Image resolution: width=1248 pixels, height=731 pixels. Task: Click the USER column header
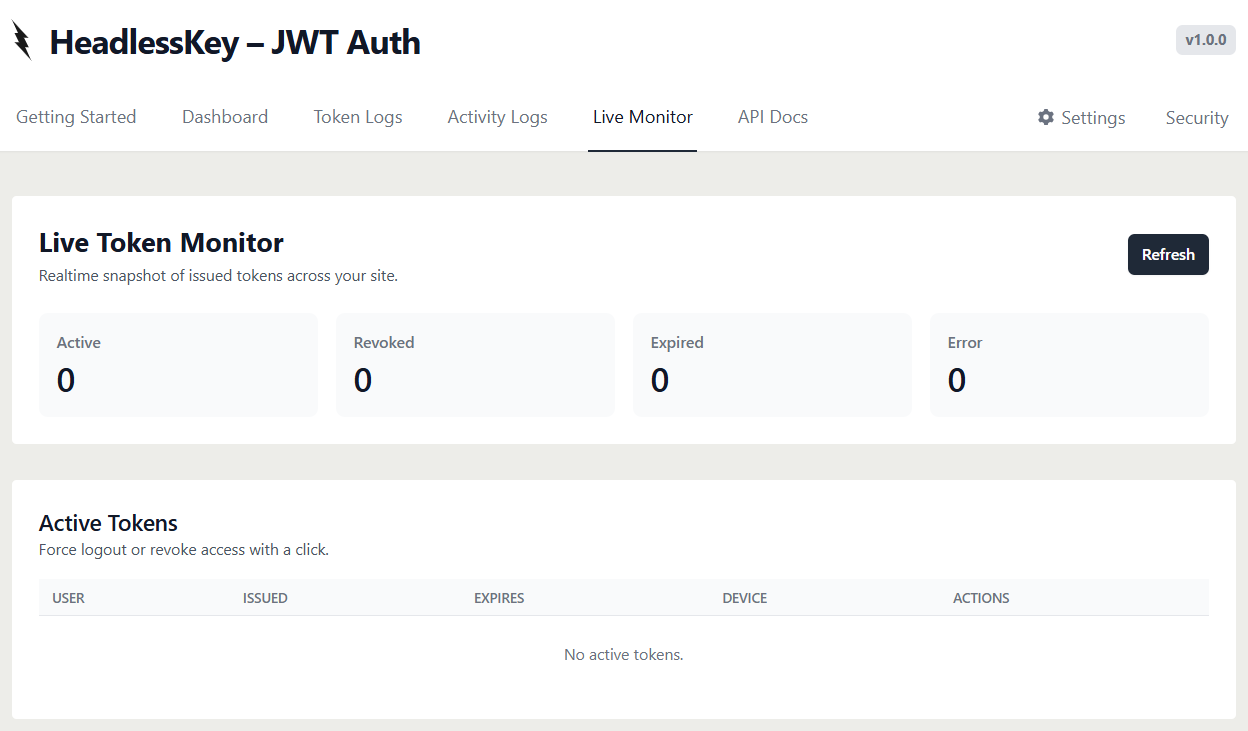[x=69, y=597]
